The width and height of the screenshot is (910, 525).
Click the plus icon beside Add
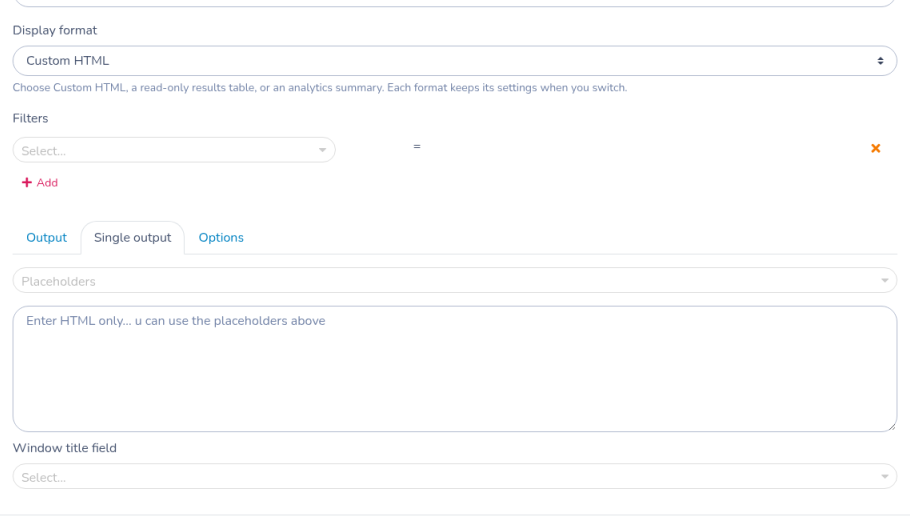pyautogui.click(x=27, y=183)
